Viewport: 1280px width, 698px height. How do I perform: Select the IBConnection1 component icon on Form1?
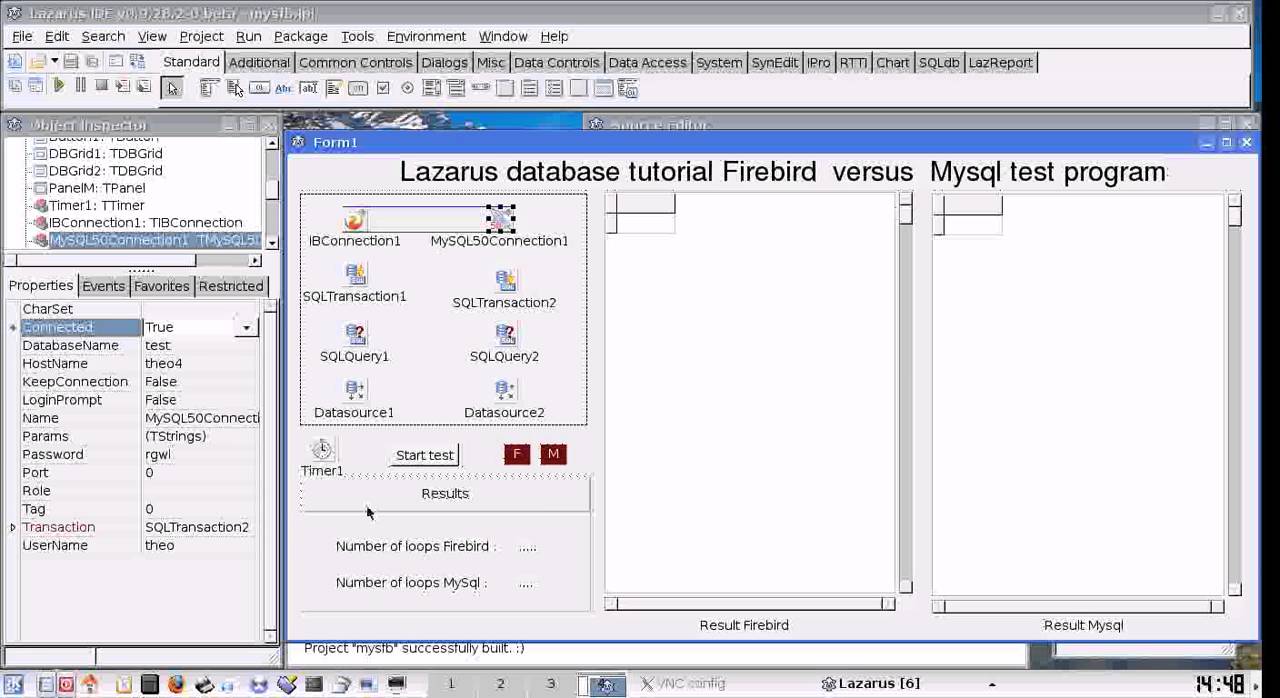[354, 219]
